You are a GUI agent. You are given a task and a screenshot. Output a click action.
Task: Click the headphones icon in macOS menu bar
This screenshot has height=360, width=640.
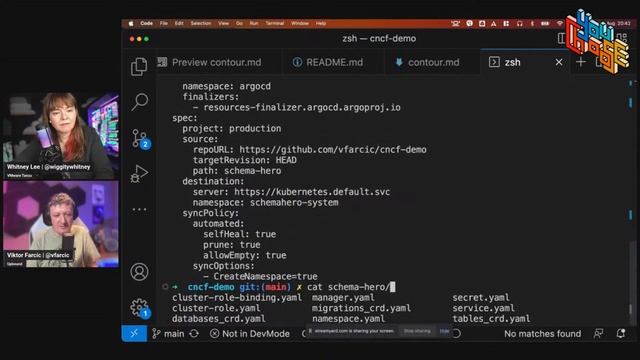point(519,24)
